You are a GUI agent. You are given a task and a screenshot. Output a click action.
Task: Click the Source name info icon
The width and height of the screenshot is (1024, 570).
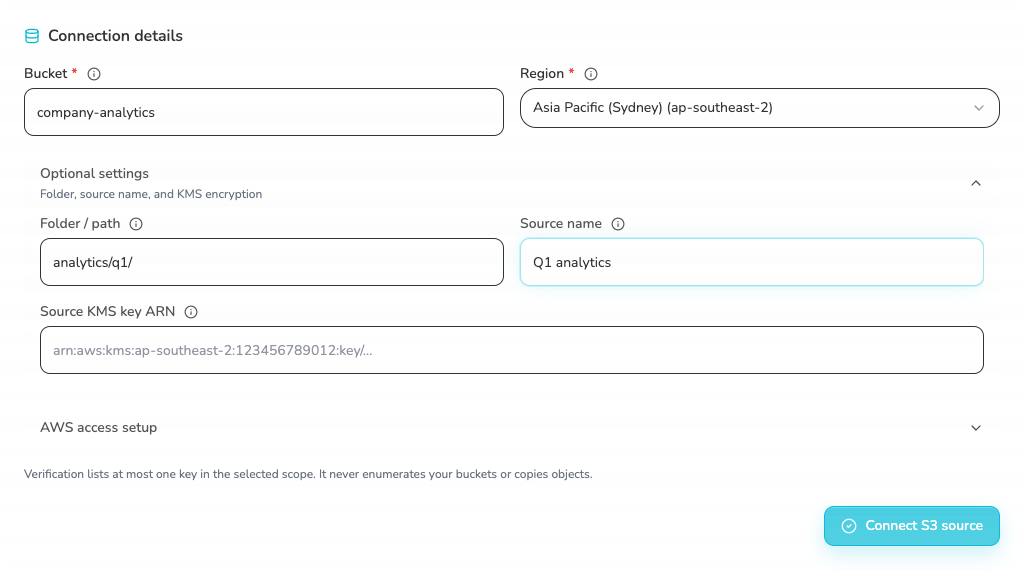click(618, 224)
